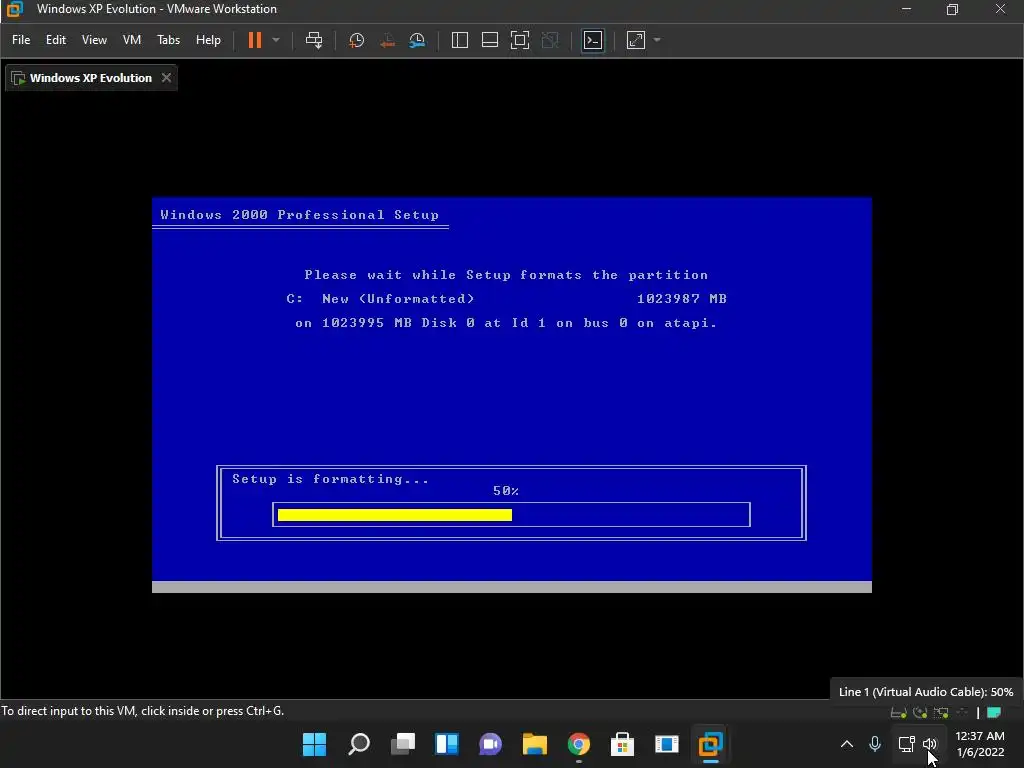Click the greyed-out device status icon
Viewport: 1024px width, 768px height.
pos(962,712)
